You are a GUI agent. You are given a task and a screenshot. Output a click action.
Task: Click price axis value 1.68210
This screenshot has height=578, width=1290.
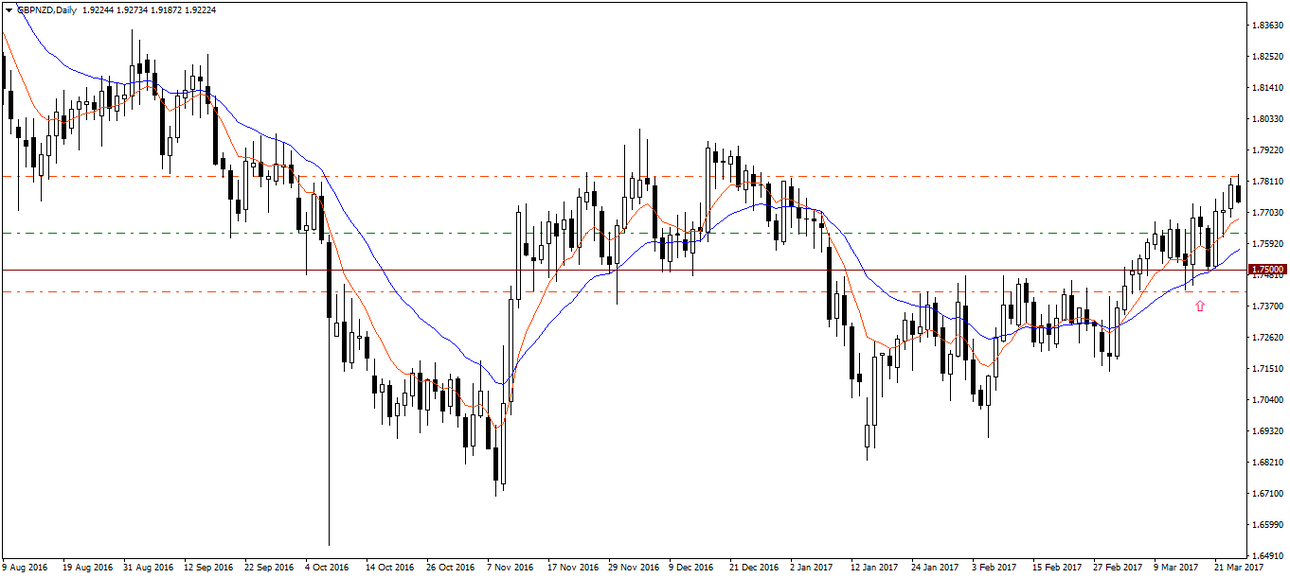point(1270,462)
